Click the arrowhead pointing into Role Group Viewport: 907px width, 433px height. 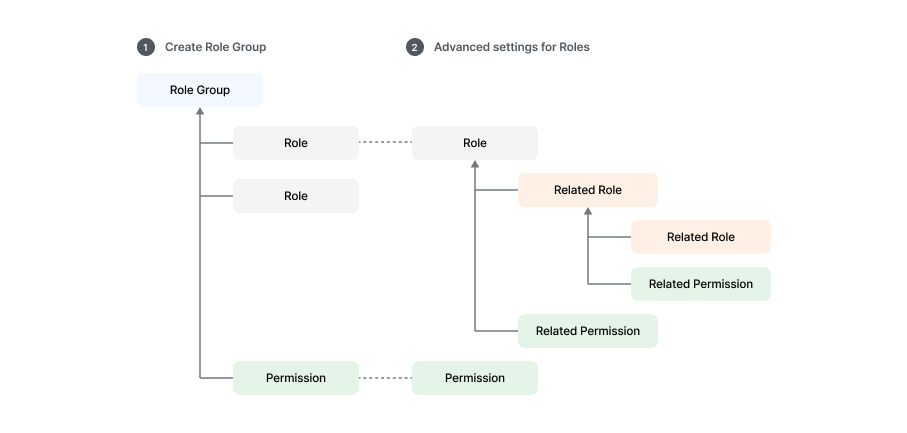(200, 111)
